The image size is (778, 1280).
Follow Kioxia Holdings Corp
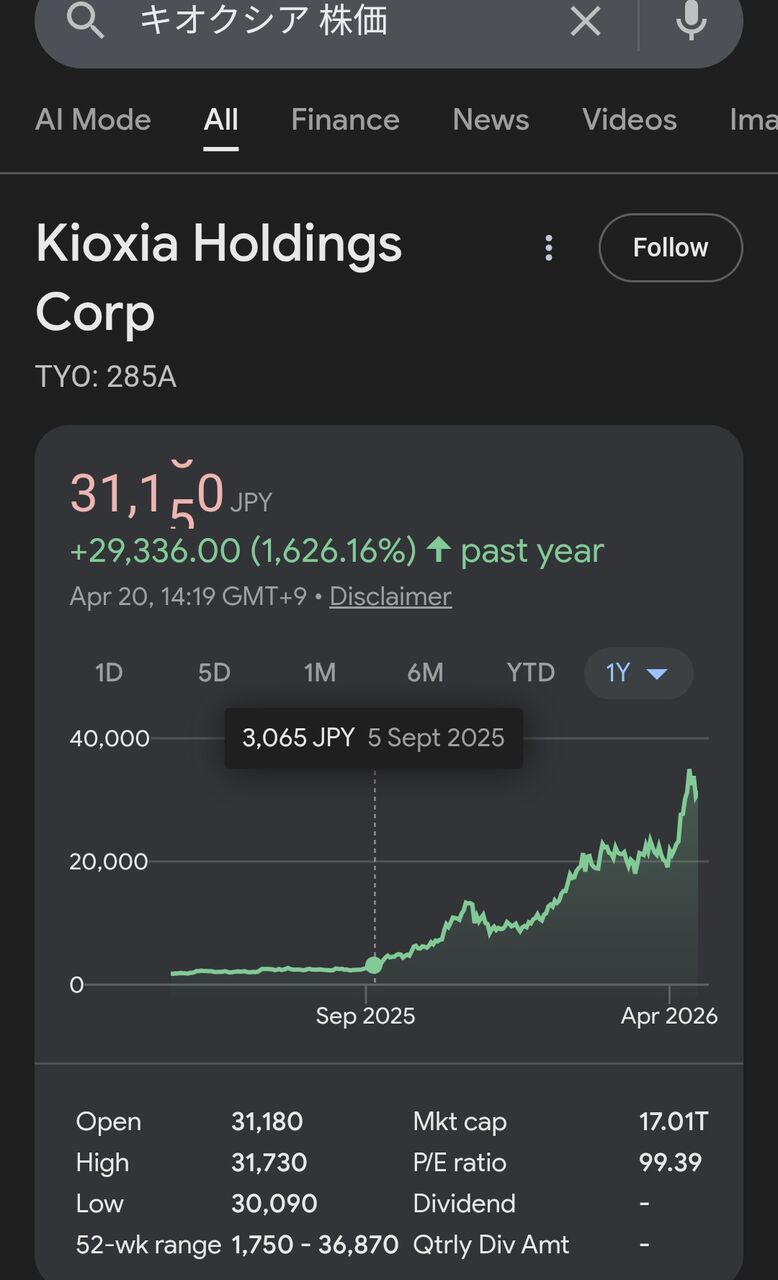pyautogui.click(x=670, y=248)
